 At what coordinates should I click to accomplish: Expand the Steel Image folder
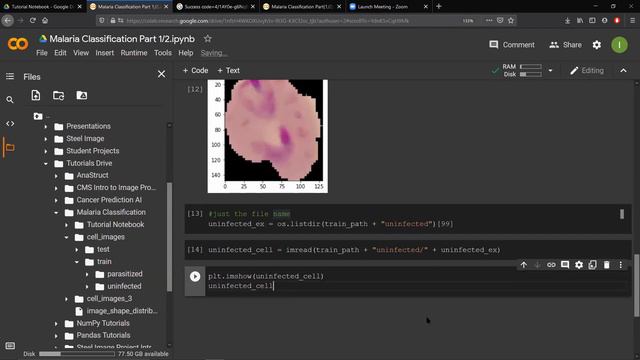click(46, 139)
